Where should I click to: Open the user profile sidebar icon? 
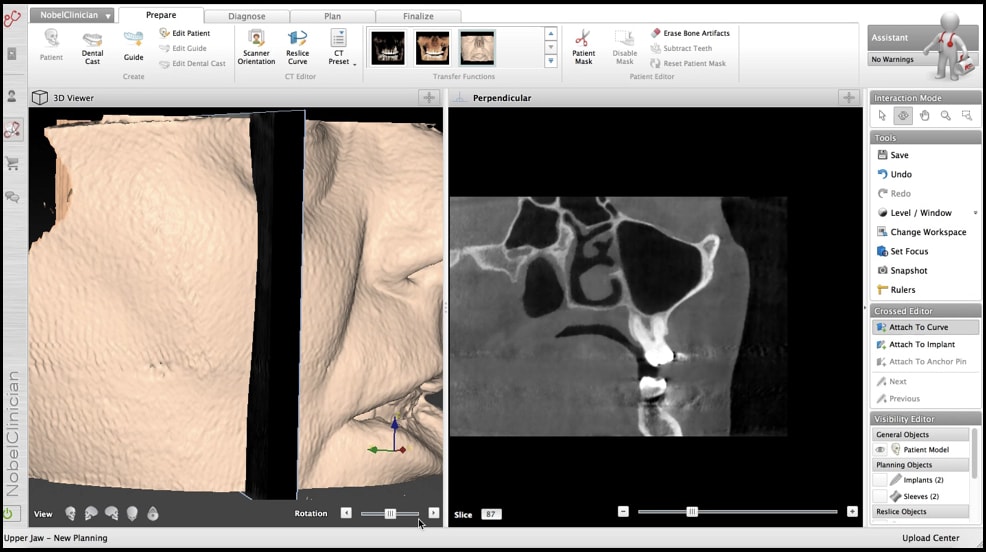click(x=12, y=96)
